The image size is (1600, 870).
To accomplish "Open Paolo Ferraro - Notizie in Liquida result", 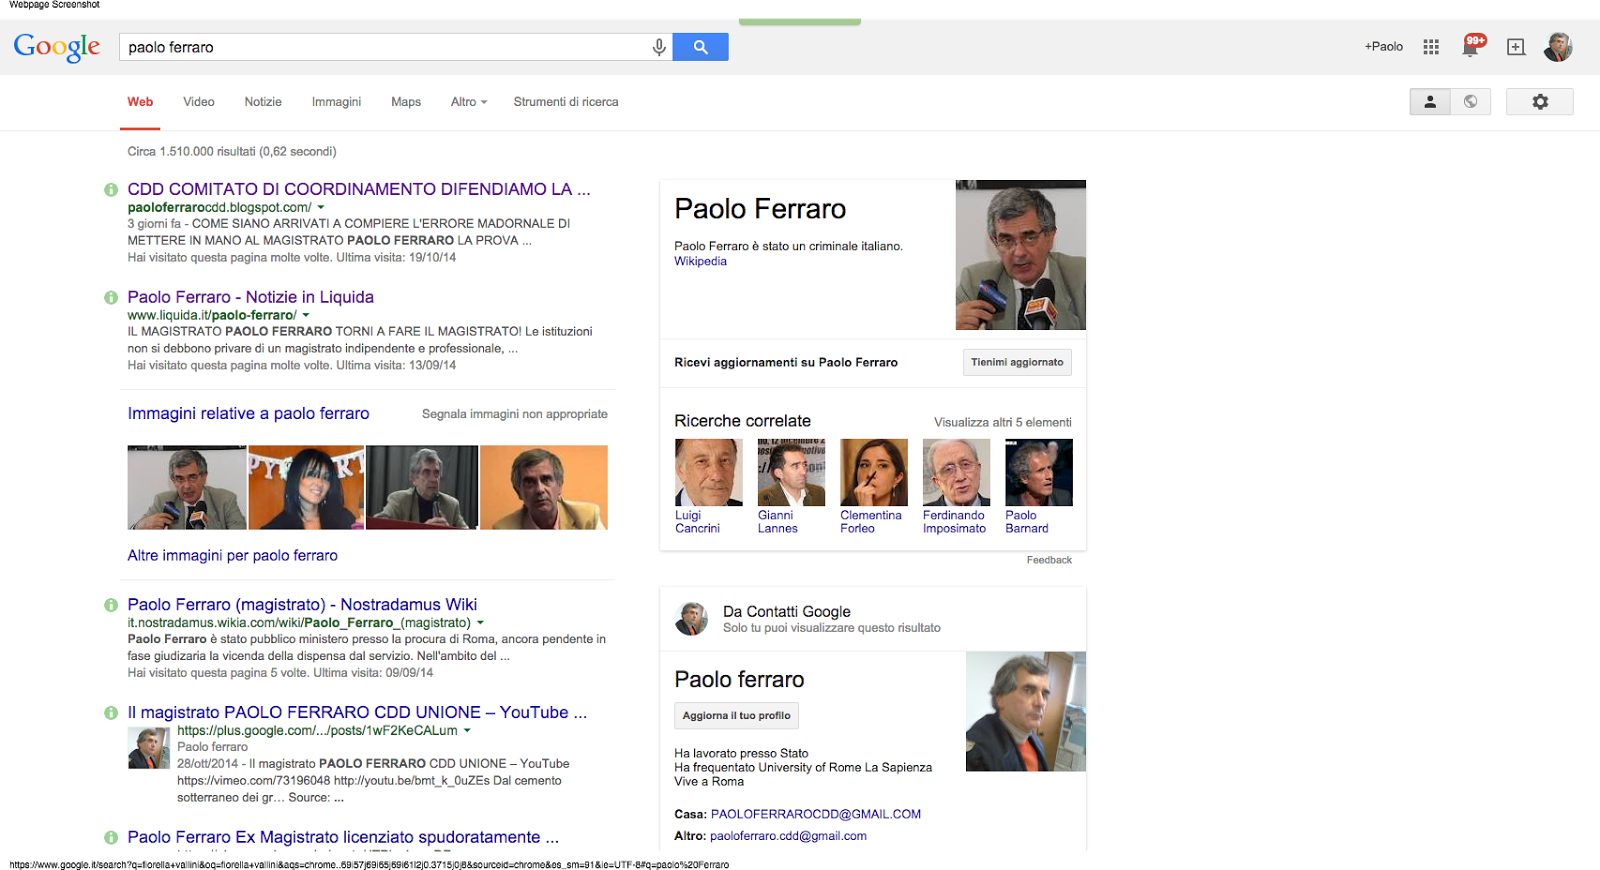I will tap(251, 297).
